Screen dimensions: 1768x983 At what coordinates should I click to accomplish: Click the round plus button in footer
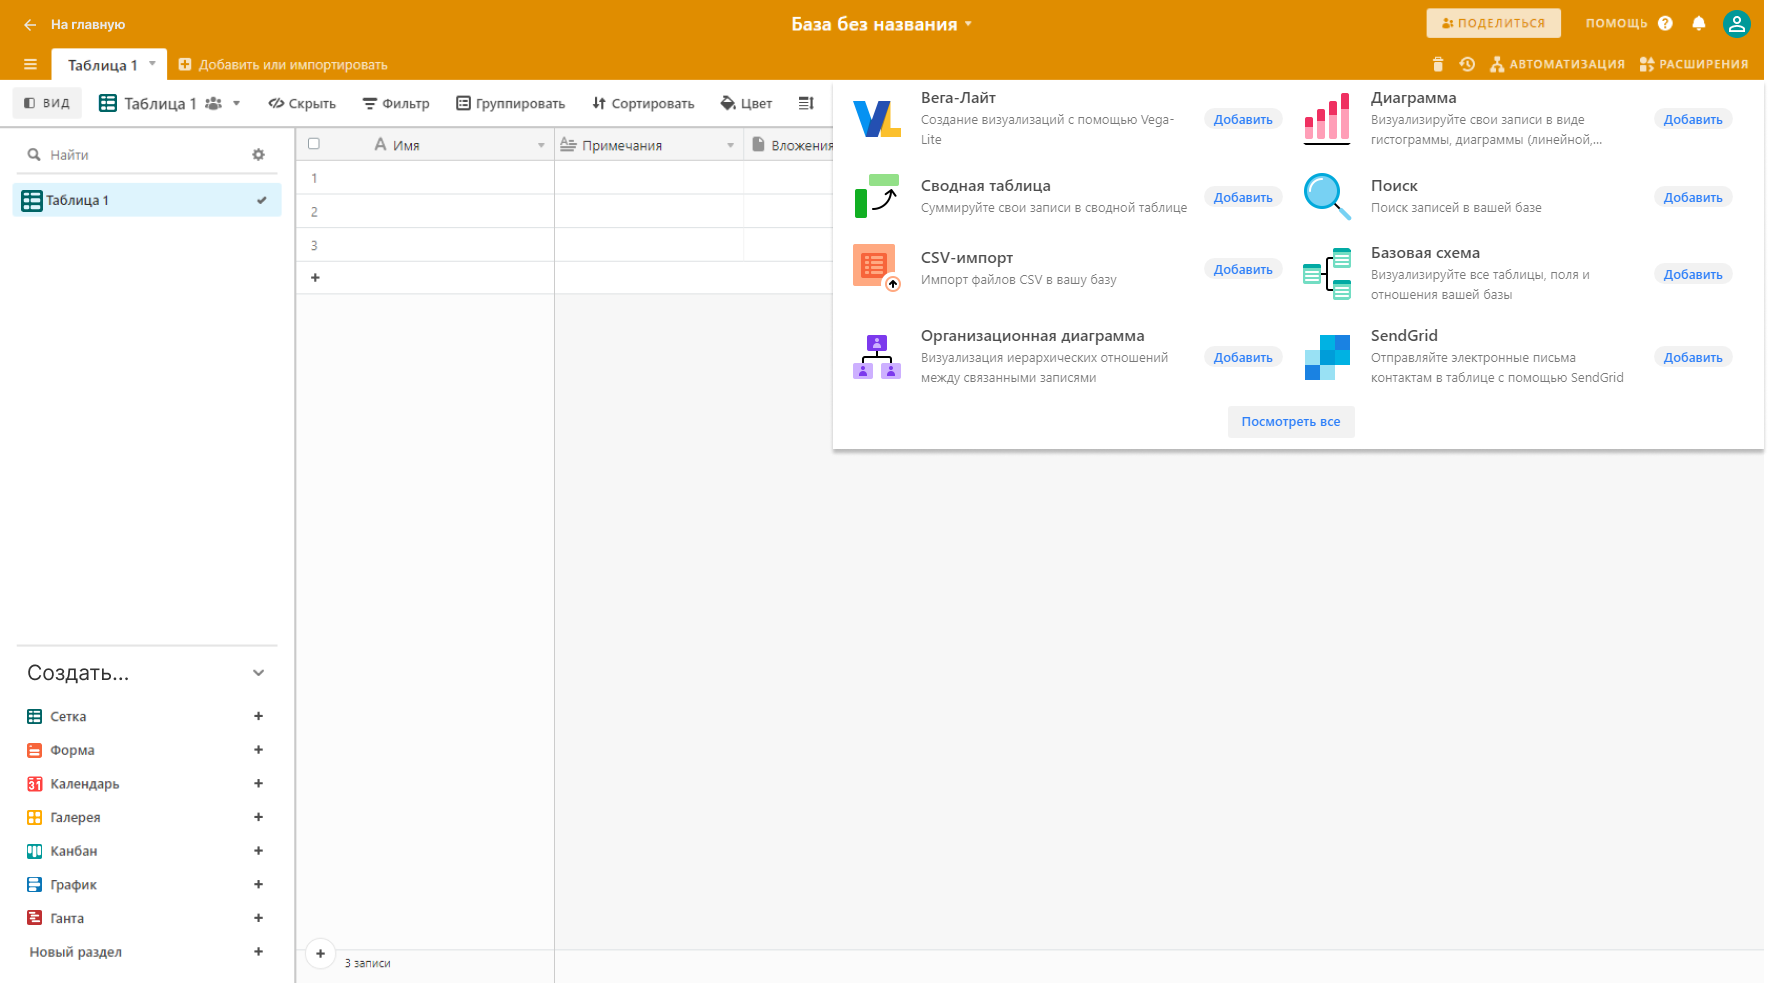[x=320, y=954]
